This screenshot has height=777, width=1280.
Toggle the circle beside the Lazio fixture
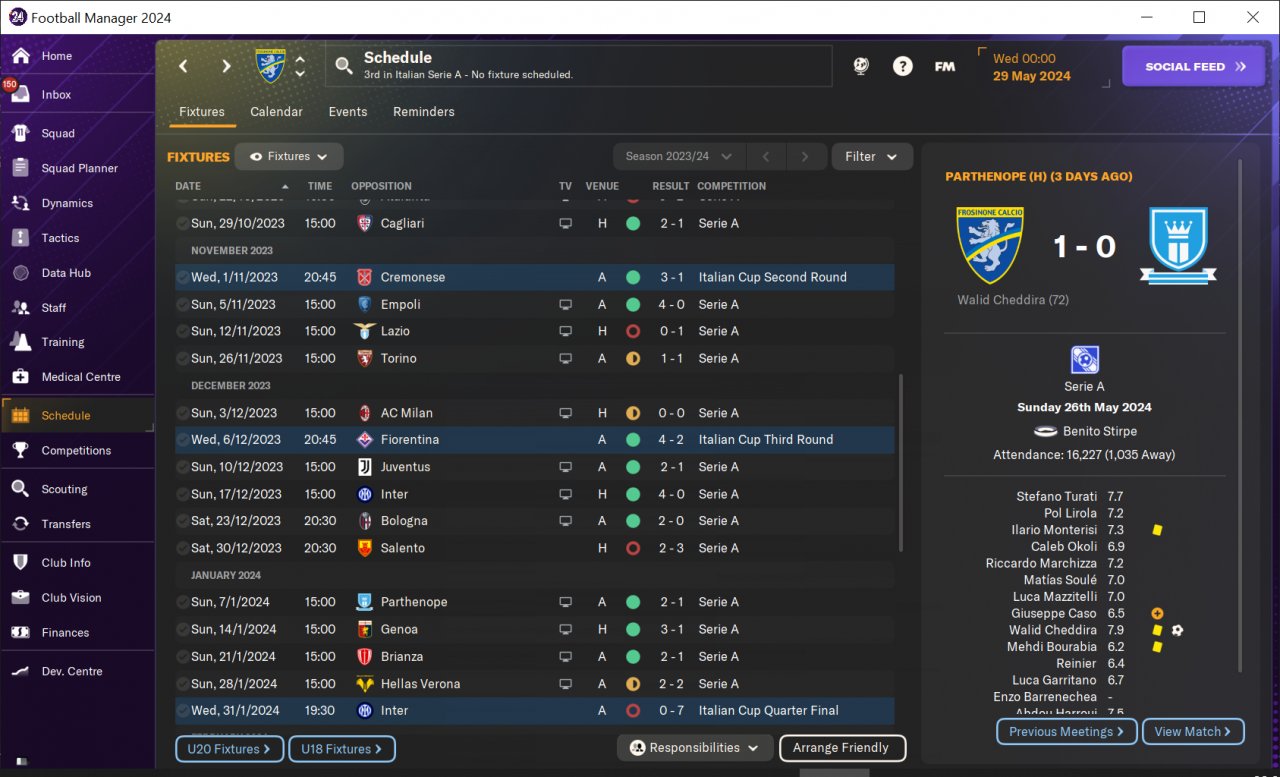182,331
